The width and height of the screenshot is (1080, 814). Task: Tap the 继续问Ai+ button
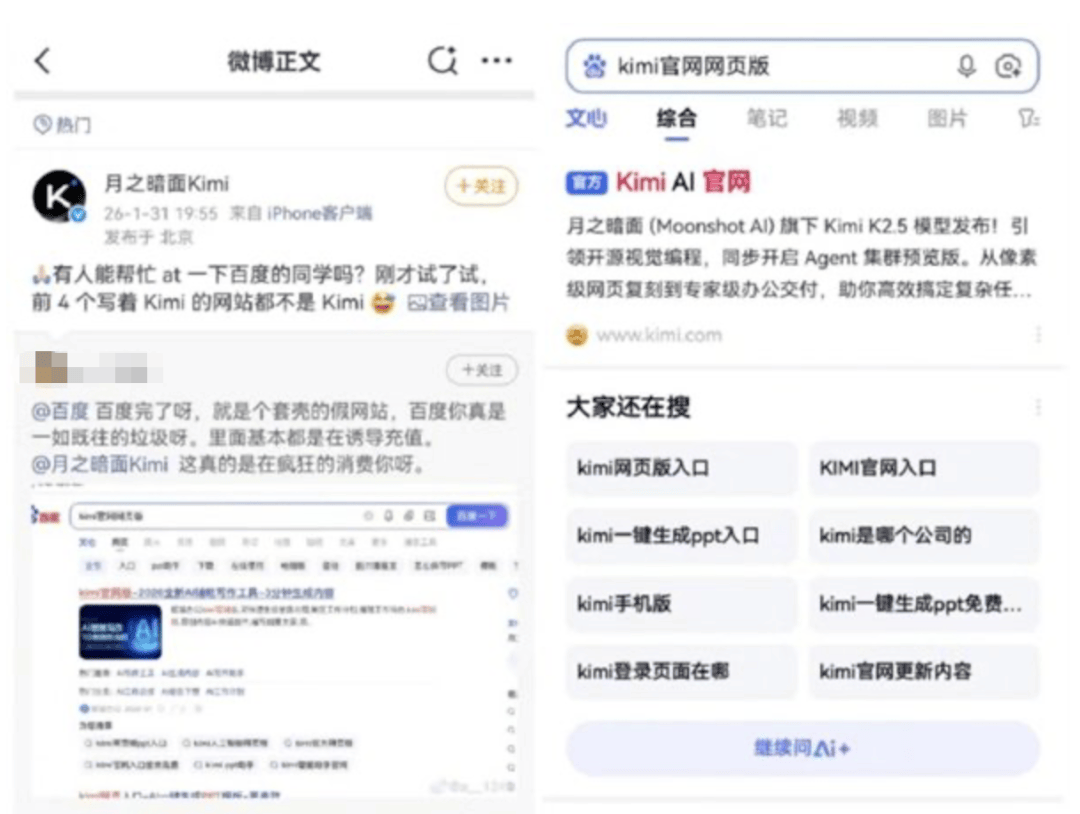(802, 748)
